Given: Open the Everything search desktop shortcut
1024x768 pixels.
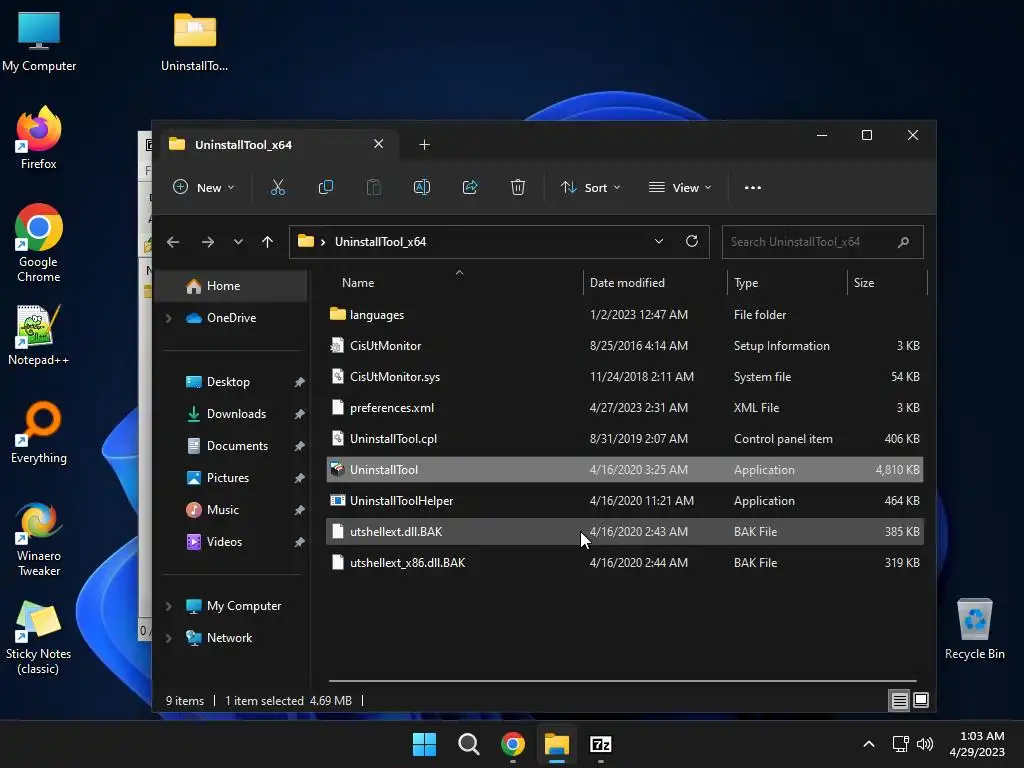Looking at the screenshot, I should pyautogui.click(x=39, y=432).
